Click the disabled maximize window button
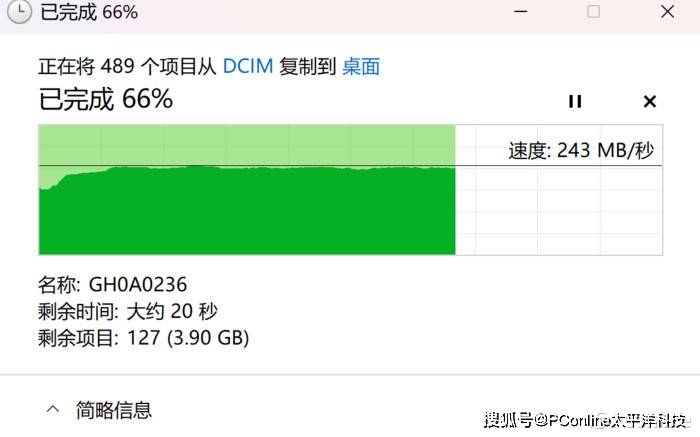This screenshot has width=700, height=437. (593, 12)
